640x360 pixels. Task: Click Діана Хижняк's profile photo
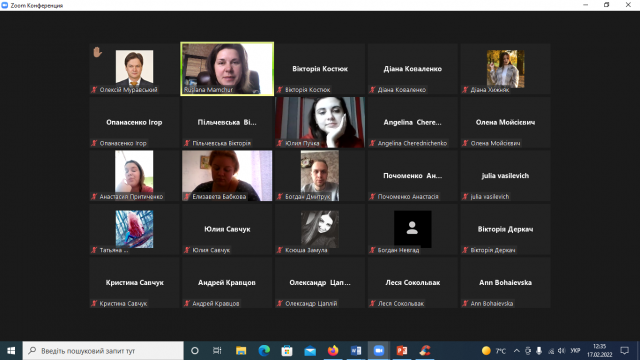click(x=505, y=69)
